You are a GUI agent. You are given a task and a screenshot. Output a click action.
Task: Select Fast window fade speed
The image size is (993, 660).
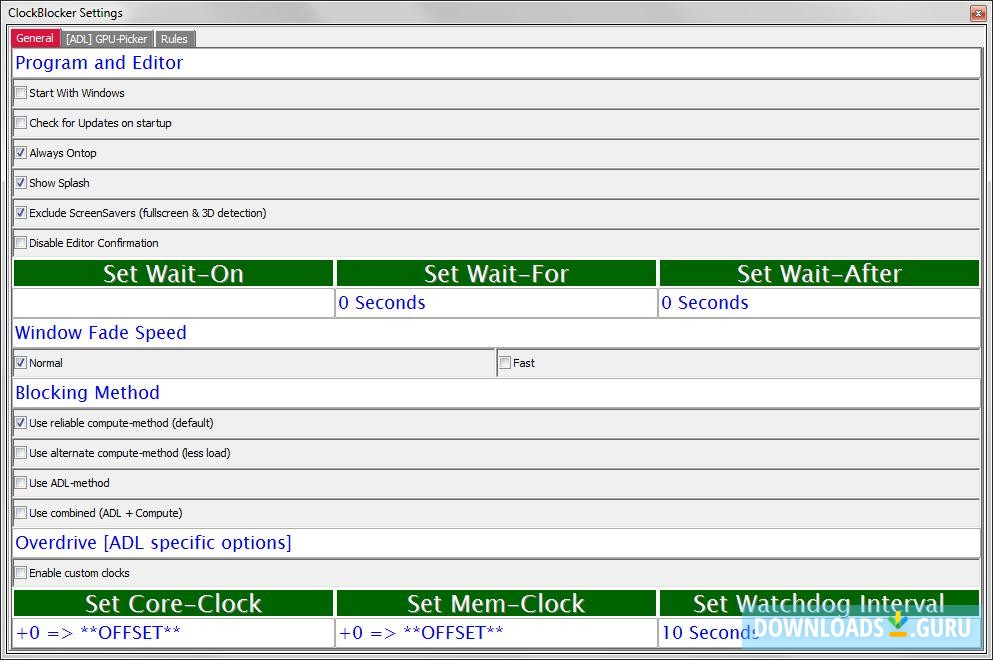coord(505,363)
